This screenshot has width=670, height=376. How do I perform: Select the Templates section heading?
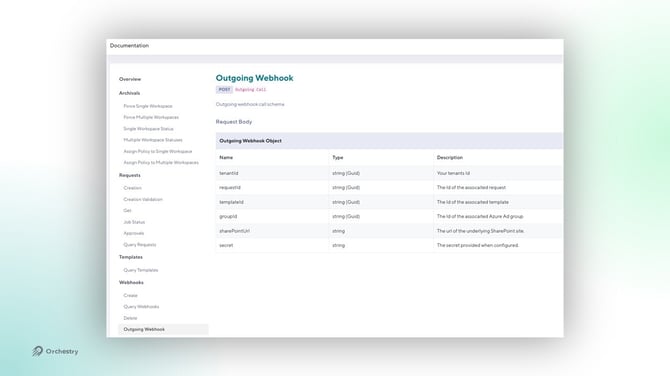click(131, 257)
